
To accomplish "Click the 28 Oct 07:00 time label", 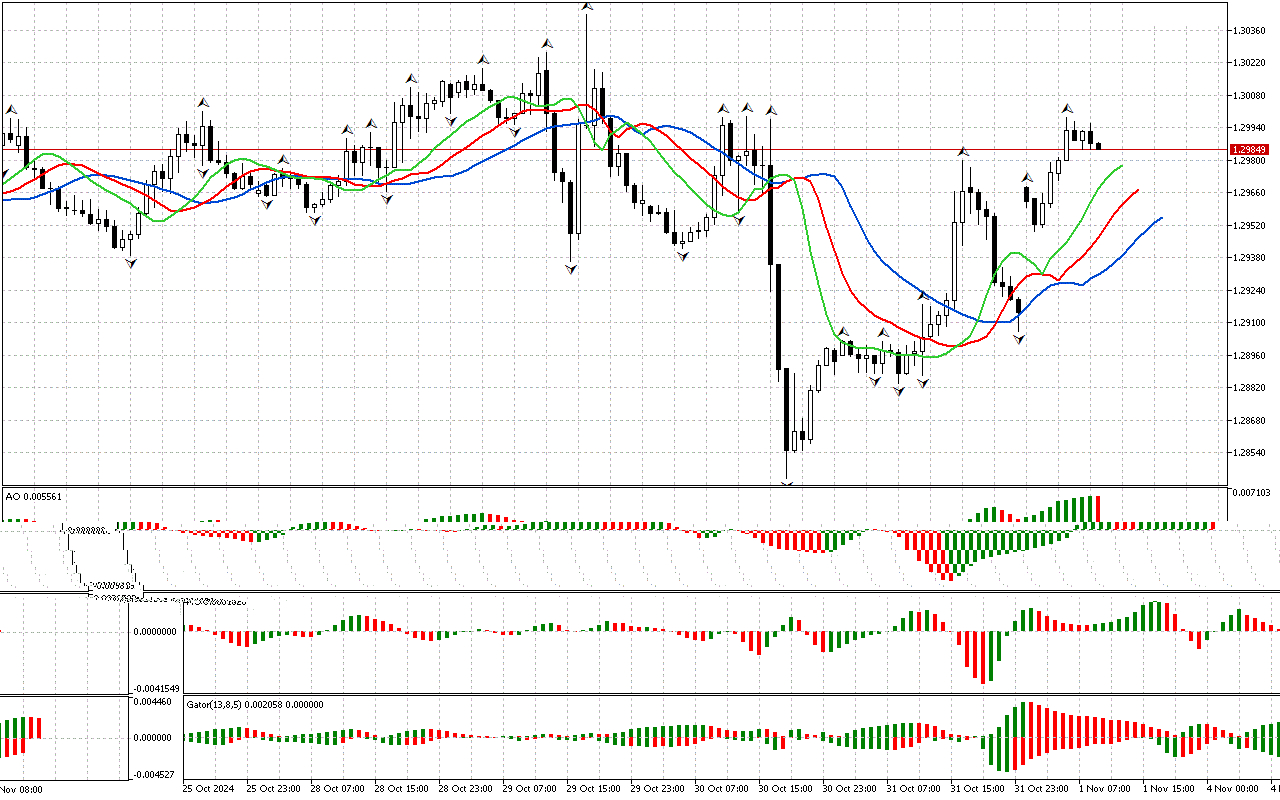I will [338, 789].
